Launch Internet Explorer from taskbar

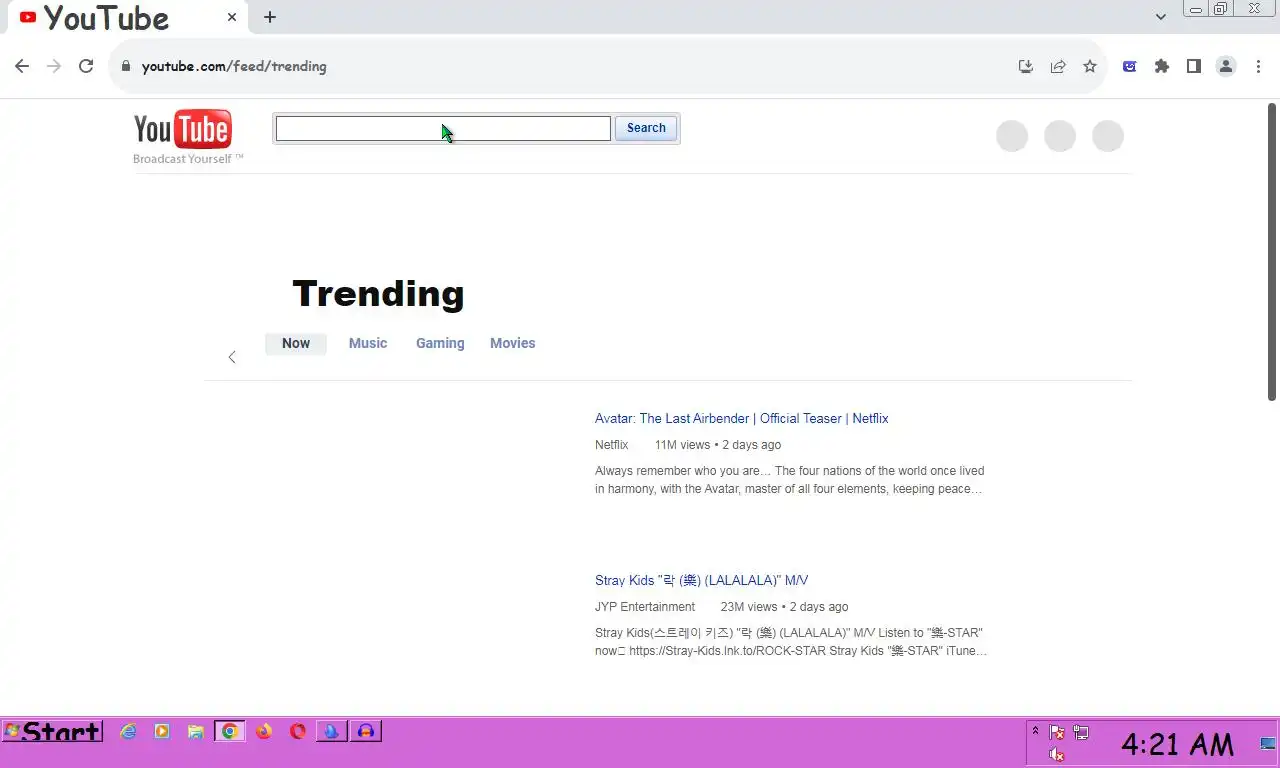click(128, 731)
